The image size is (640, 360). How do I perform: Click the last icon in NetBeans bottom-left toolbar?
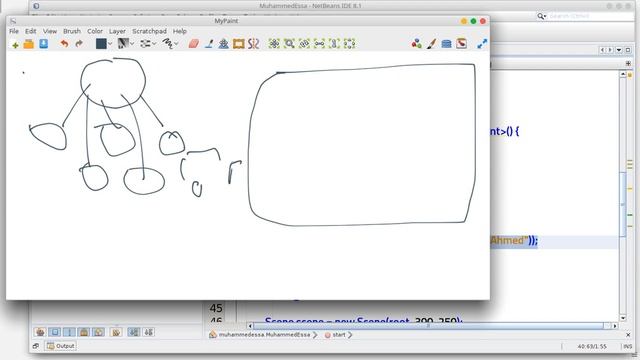[x=149, y=332]
